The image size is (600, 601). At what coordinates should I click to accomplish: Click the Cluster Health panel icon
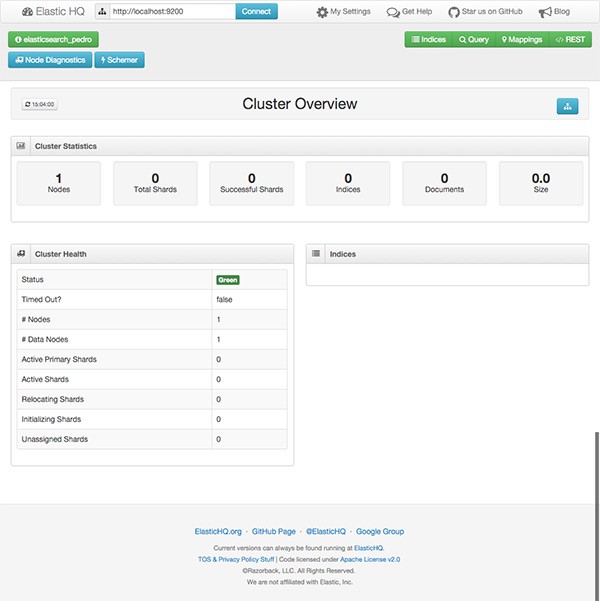pos(21,254)
